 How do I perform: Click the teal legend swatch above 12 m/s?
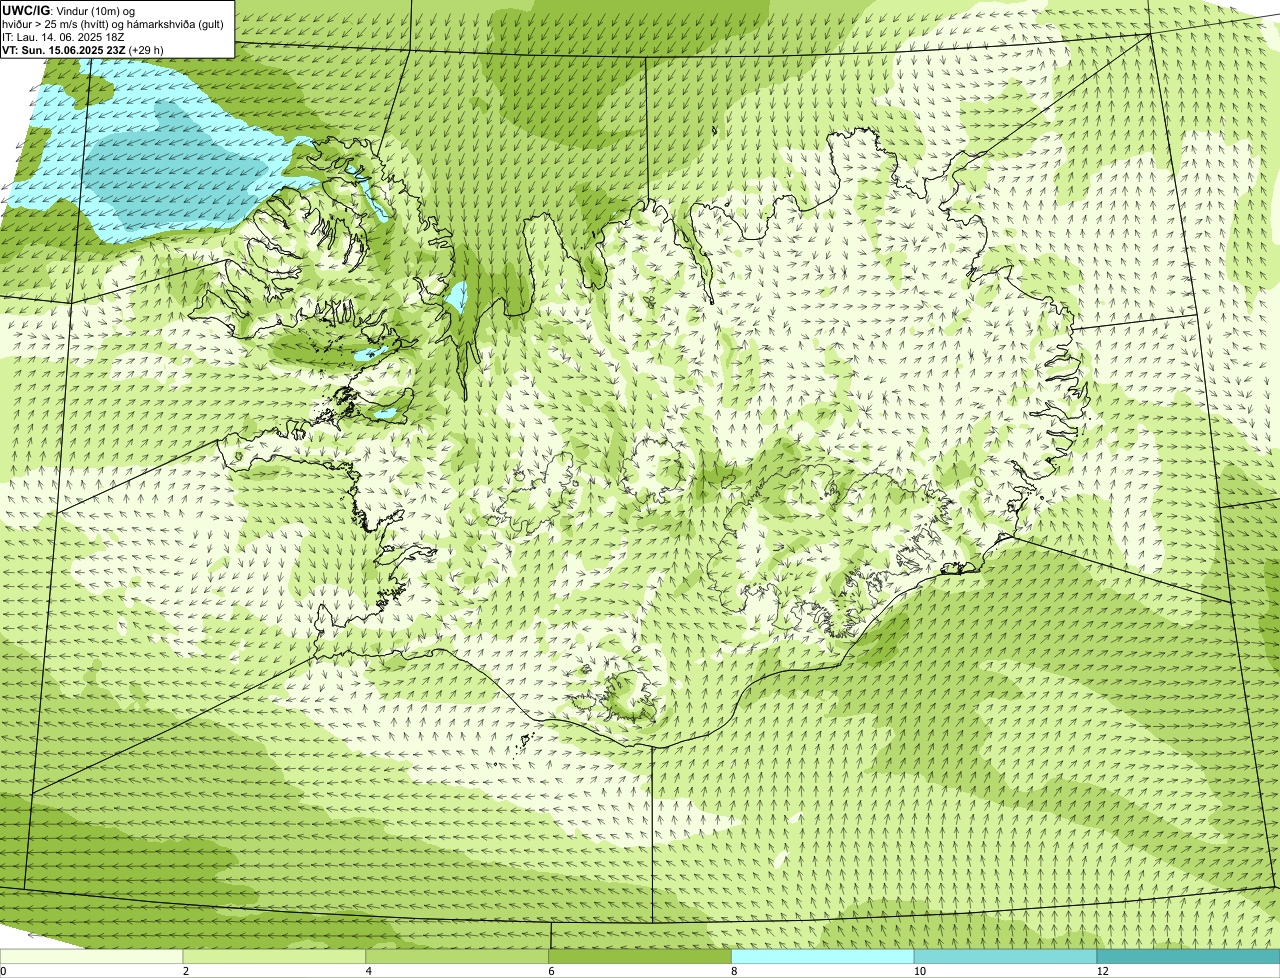1189,956
